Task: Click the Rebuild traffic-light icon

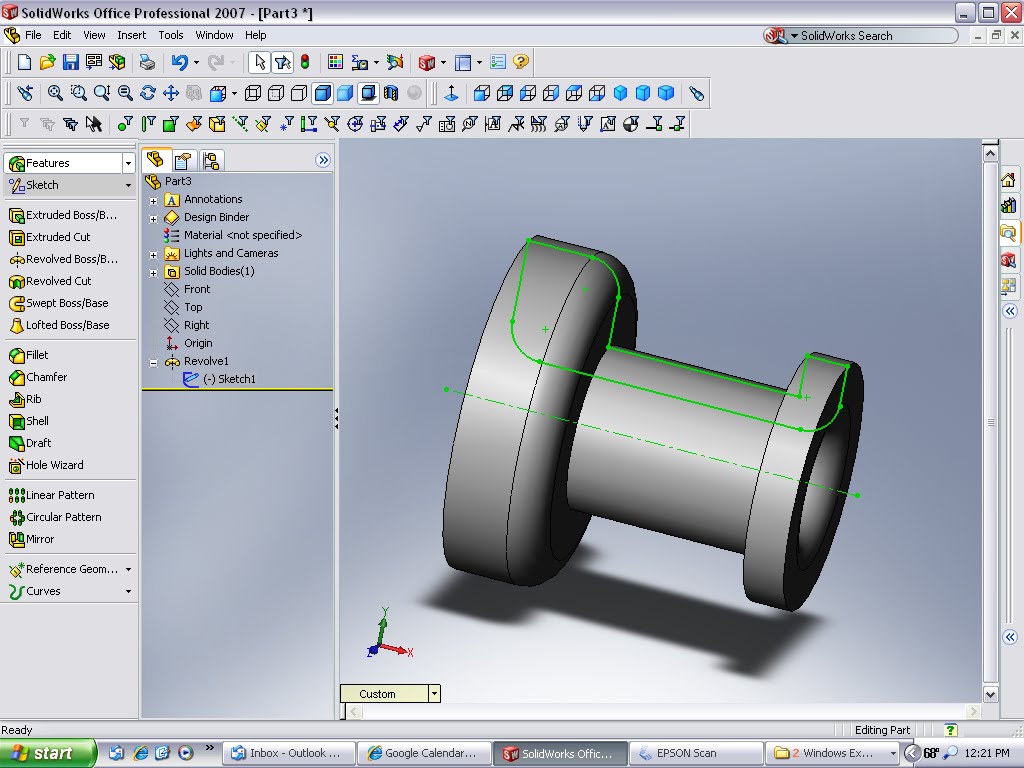Action: 303,61
